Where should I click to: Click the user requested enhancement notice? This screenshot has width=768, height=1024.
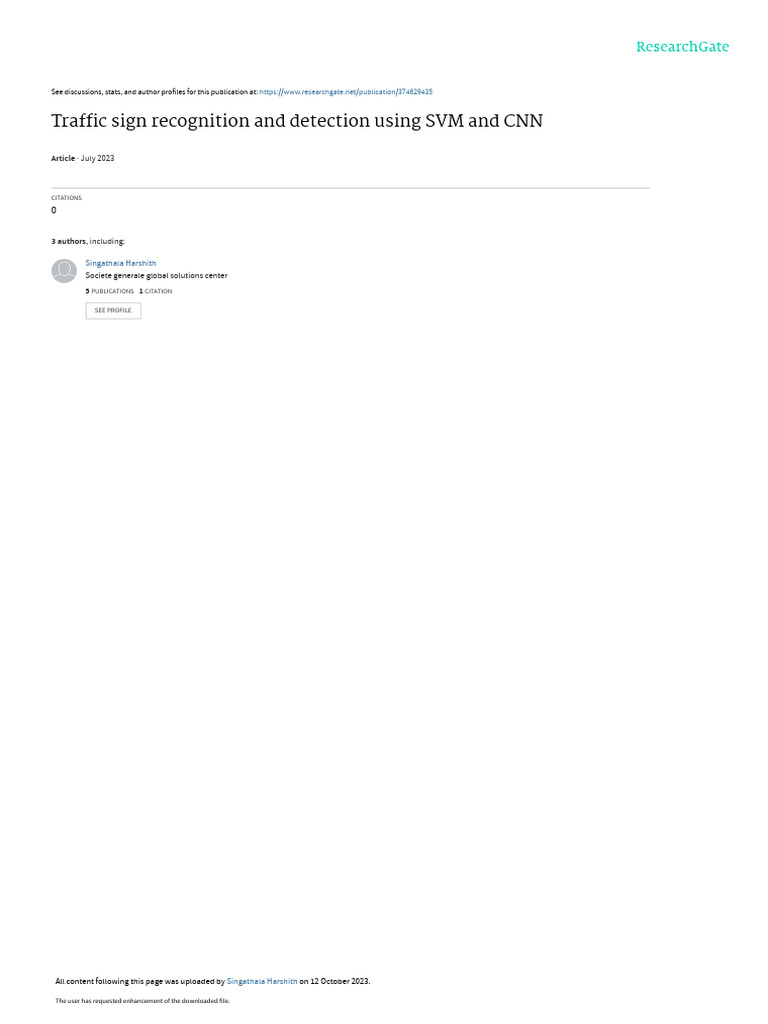[142, 1000]
